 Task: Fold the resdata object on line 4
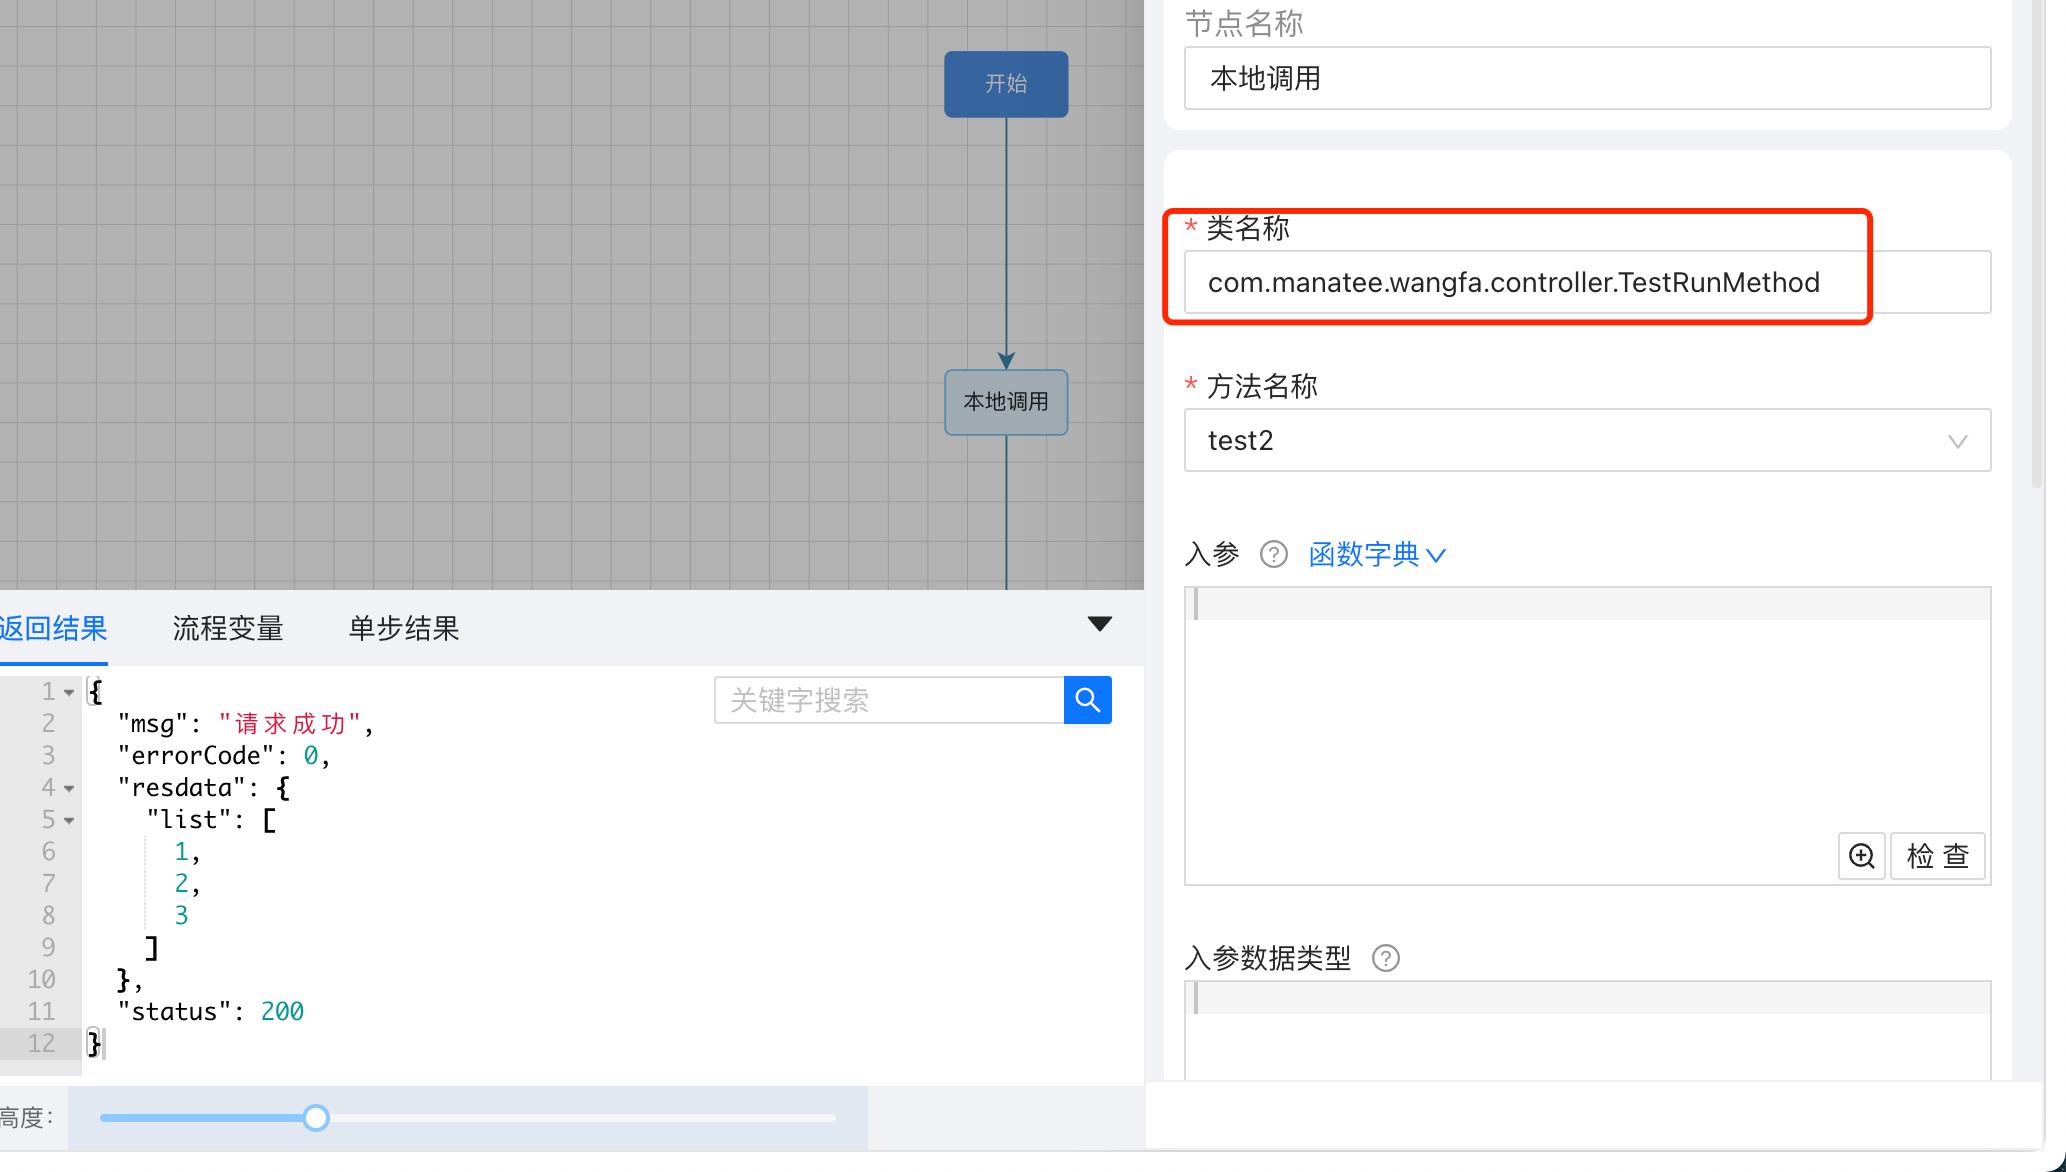[x=69, y=788]
